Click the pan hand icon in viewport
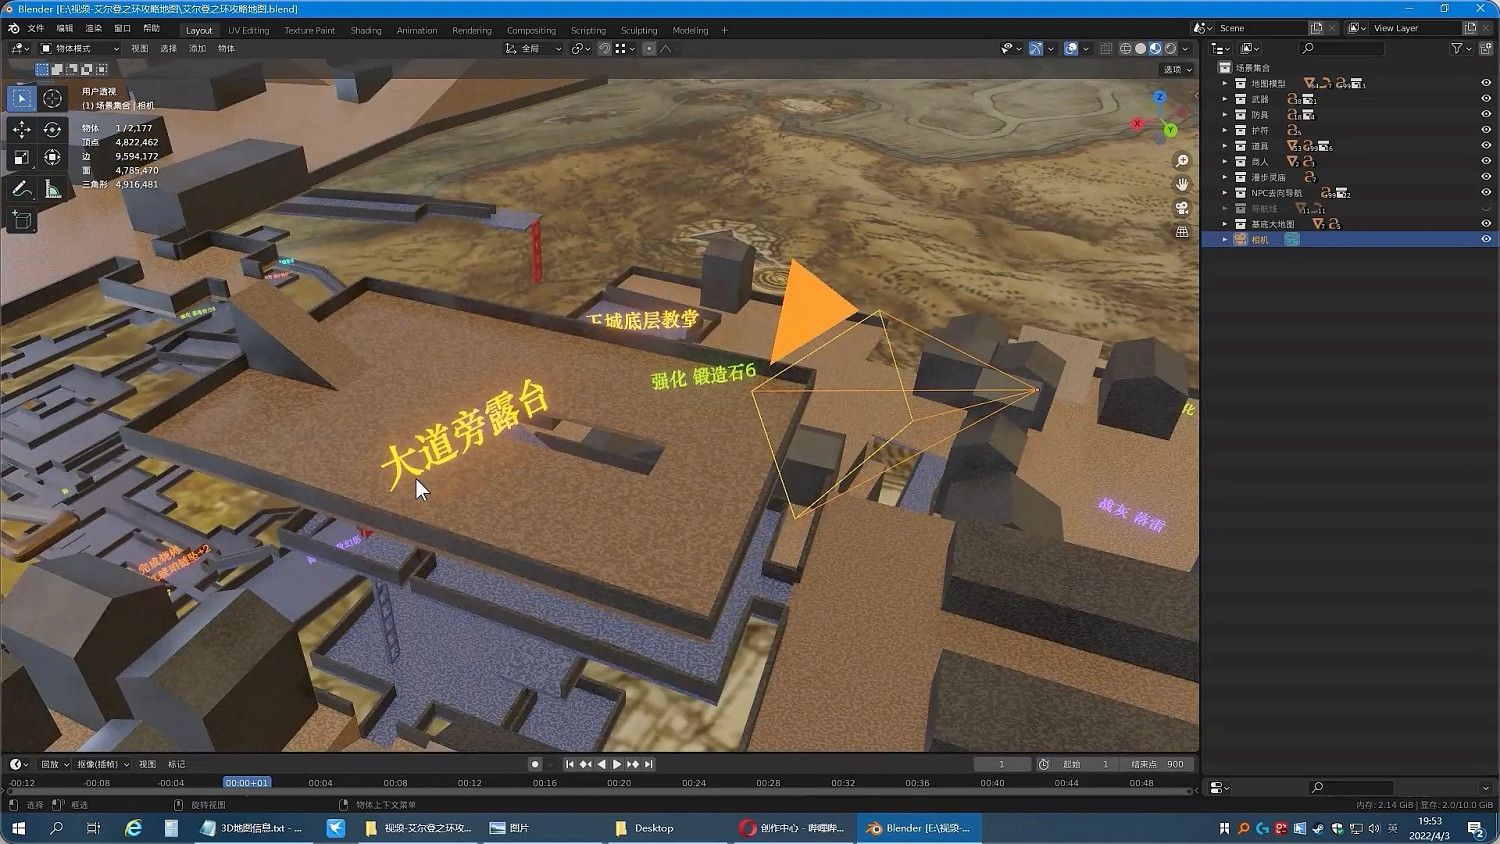The image size is (1500, 844). (1182, 184)
